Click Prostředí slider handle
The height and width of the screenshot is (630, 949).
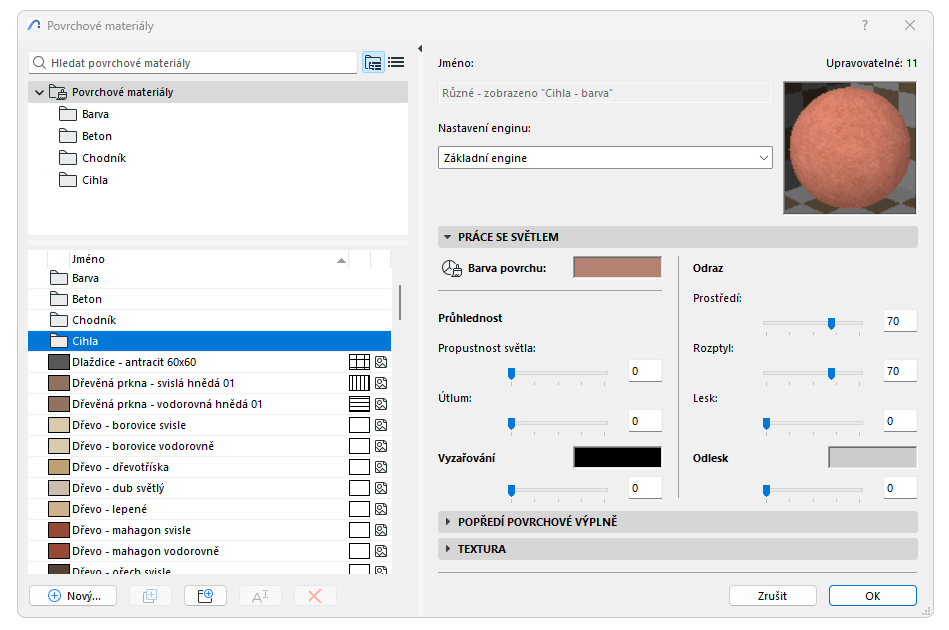(x=832, y=324)
